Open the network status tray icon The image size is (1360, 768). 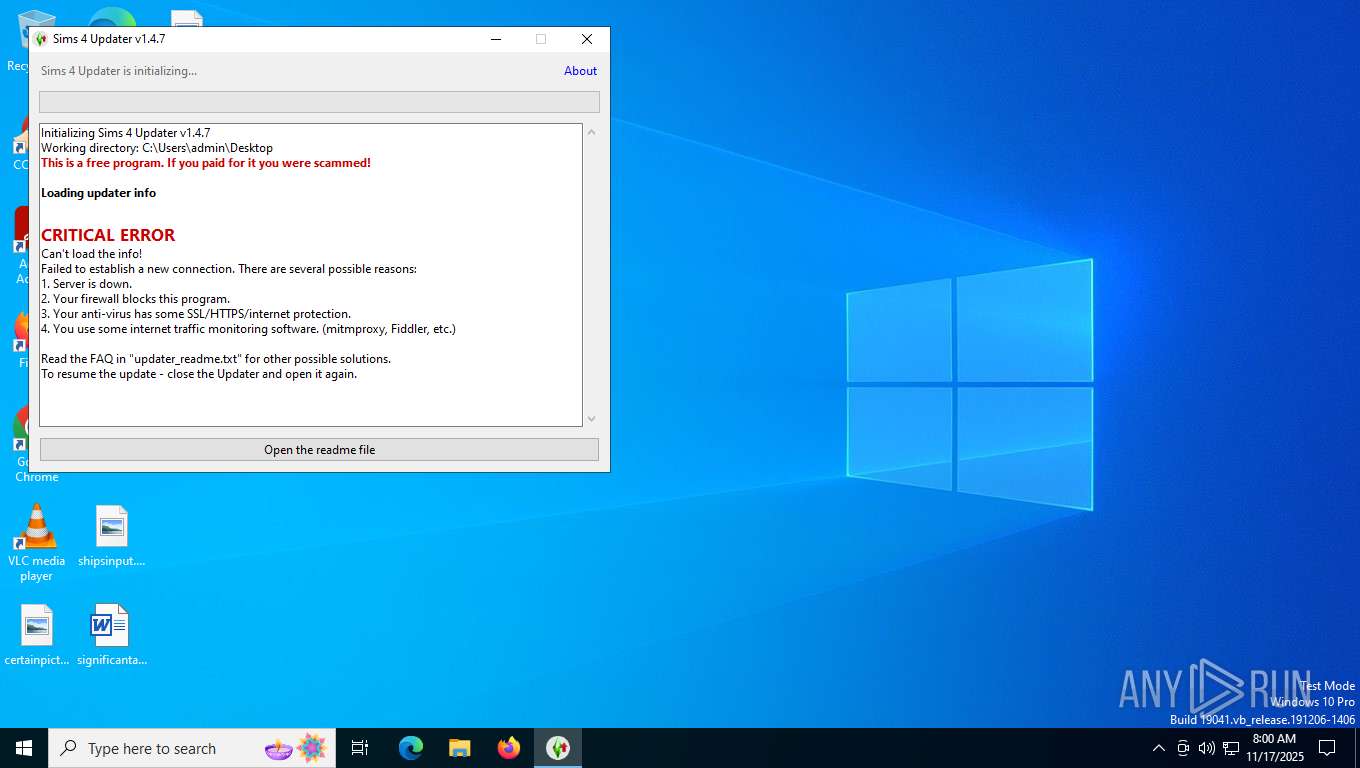pos(1231,748)
